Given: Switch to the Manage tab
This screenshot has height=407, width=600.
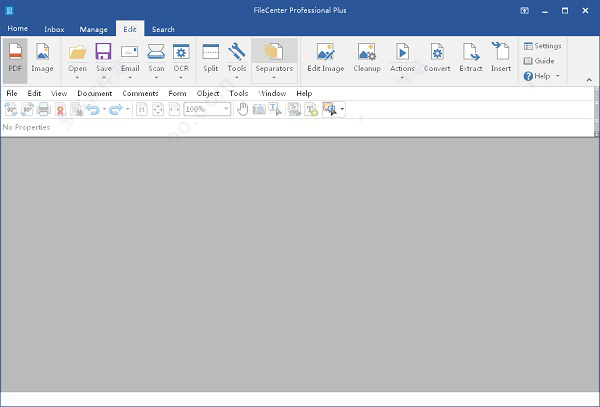Looking at the screenshot, I should click(93, 30).
